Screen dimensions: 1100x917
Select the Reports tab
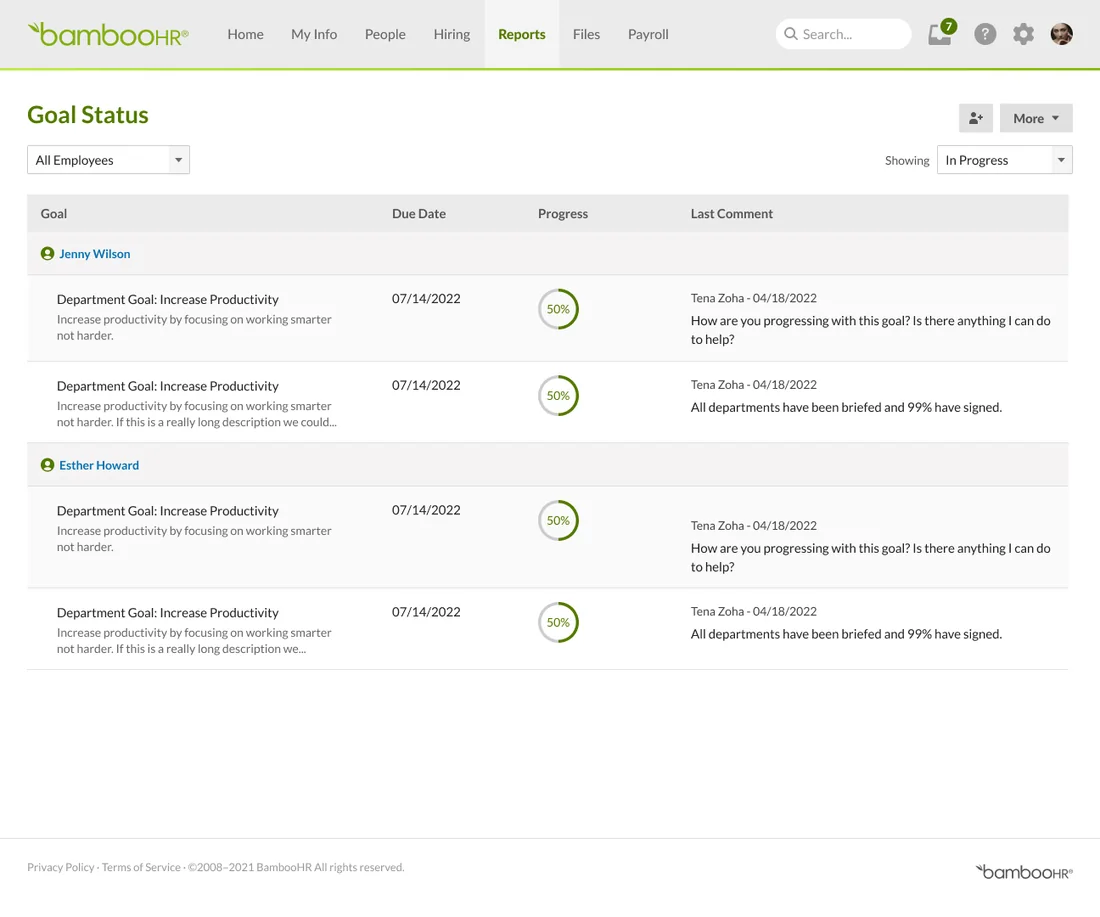click(521, 34)
